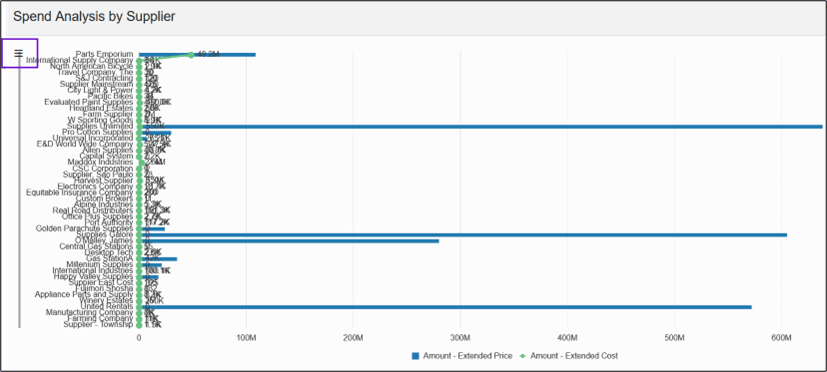Click the Supplier Mainstream label
Viewport: 827px width, 372px height.
click(97, 84)
